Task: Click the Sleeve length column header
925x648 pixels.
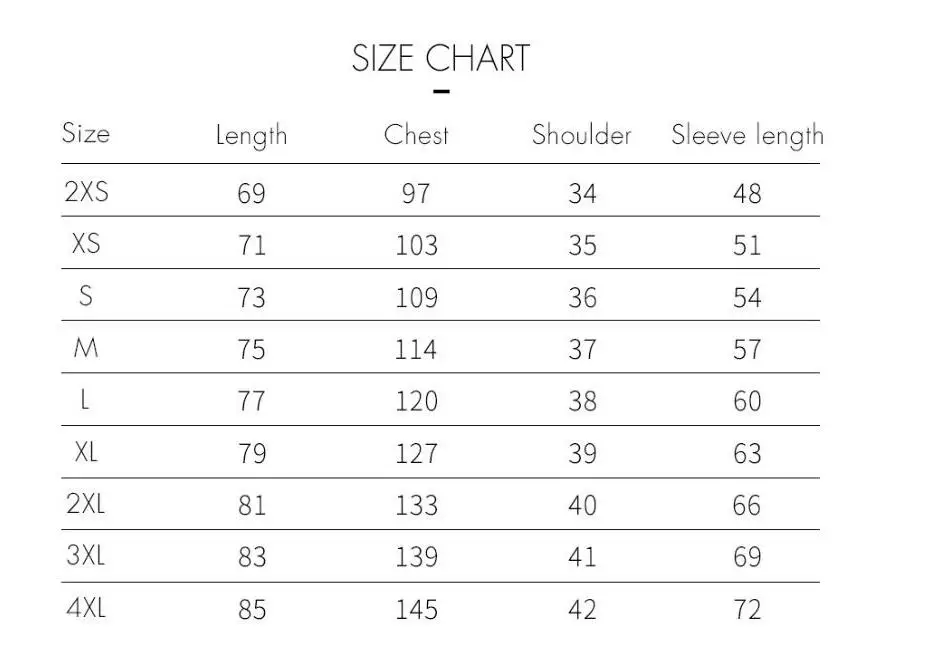Action: coord(747,136)
